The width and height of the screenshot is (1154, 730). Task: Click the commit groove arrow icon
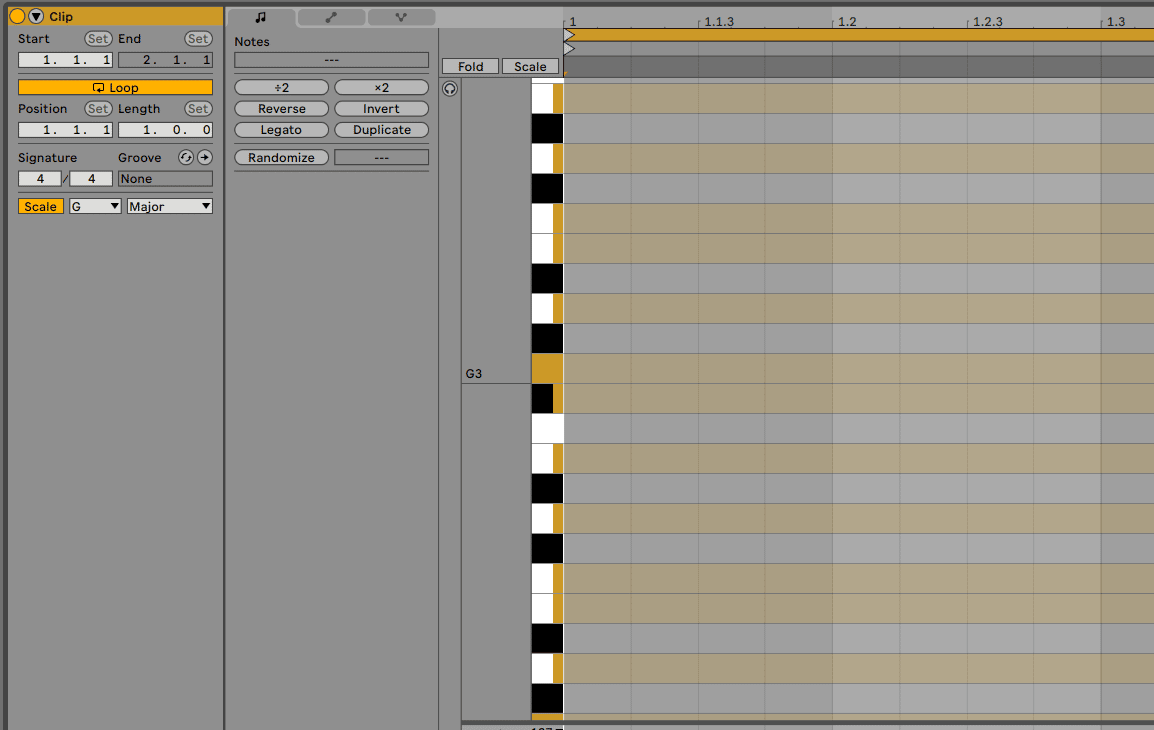pyautogui.click(x=205, y=157)
